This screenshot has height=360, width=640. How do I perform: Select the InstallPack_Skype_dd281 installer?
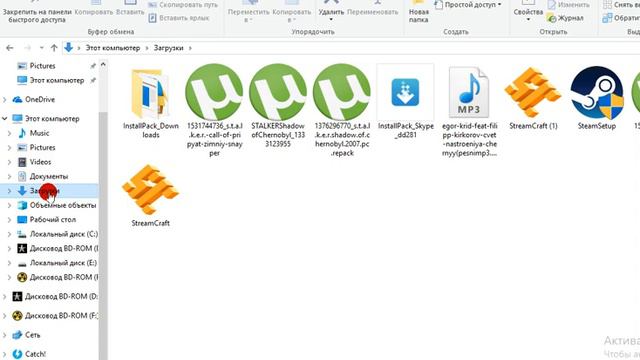(x=405, y=101)
